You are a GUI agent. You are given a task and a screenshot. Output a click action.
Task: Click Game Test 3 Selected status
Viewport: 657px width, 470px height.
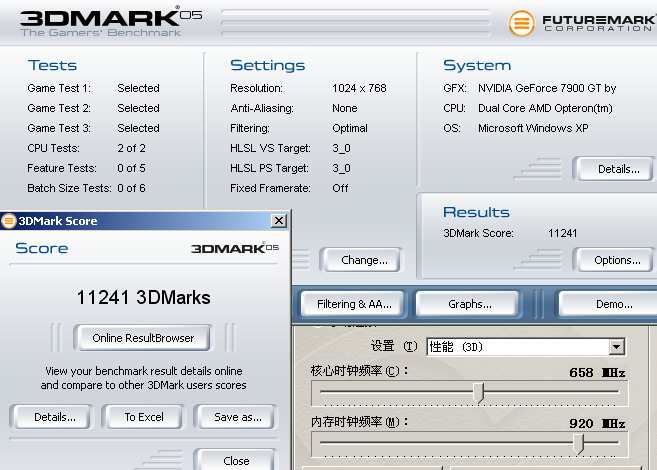138,128
